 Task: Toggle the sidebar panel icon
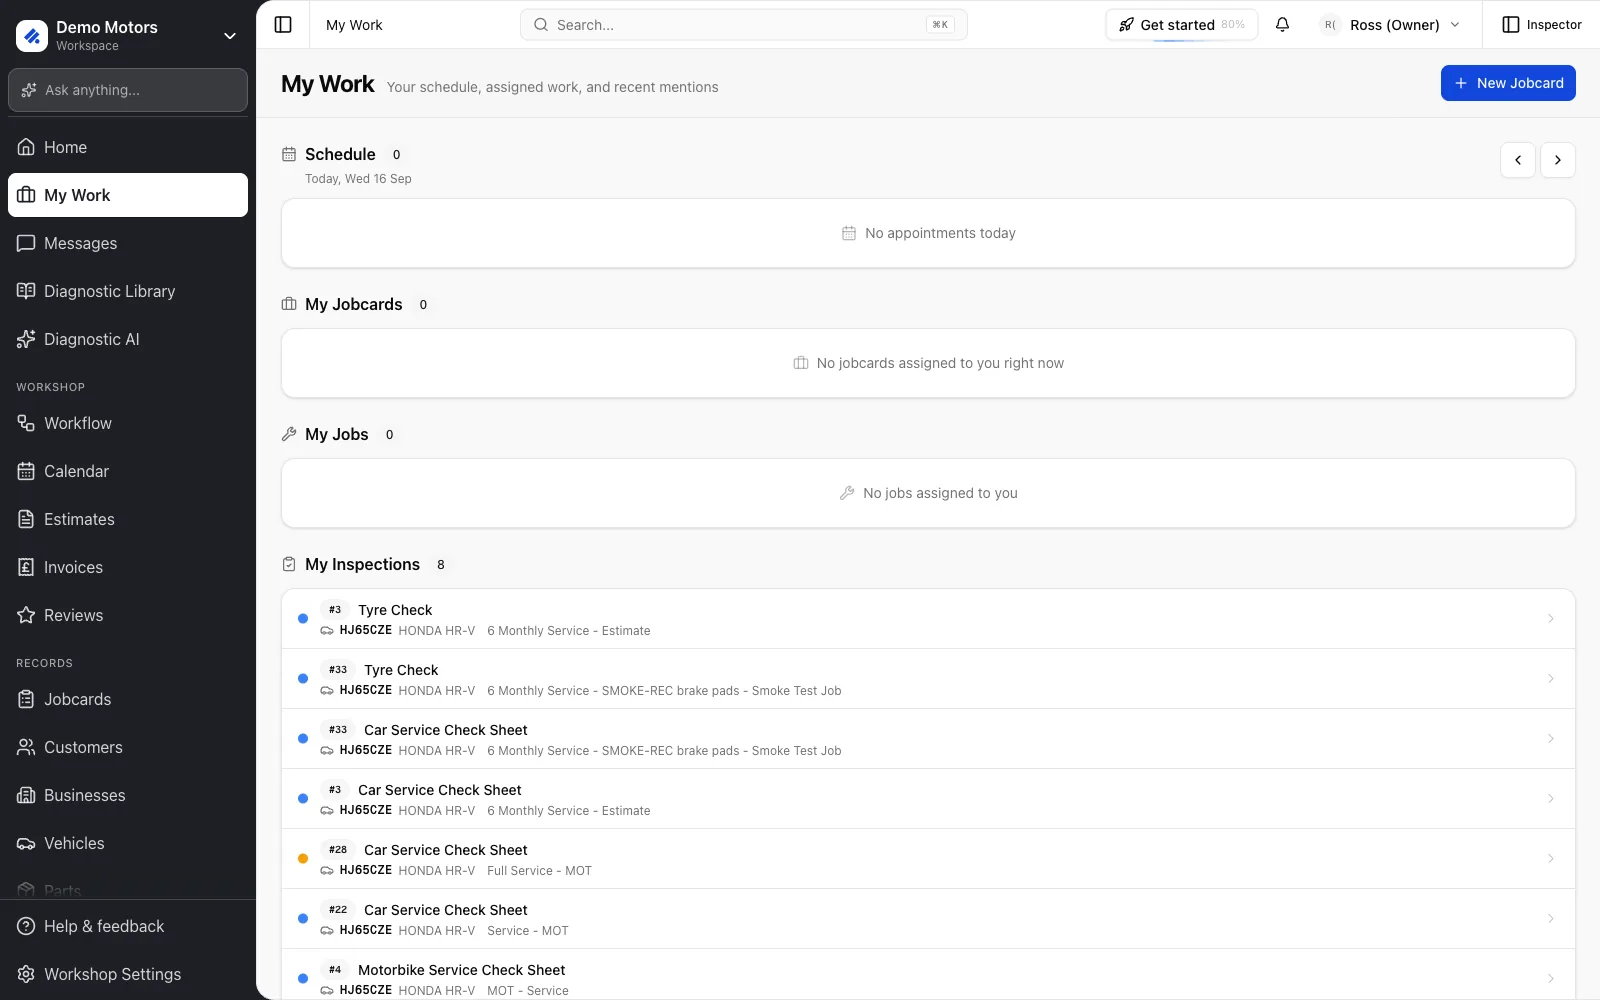283,25
